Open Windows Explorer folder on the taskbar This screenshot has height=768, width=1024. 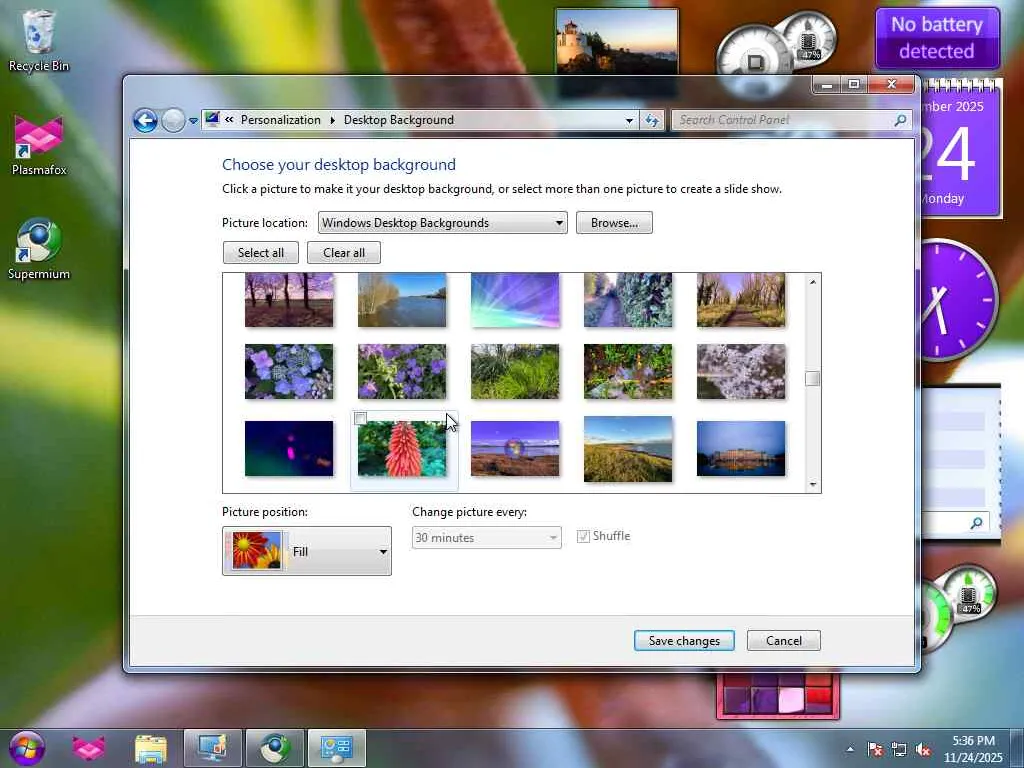151,748
